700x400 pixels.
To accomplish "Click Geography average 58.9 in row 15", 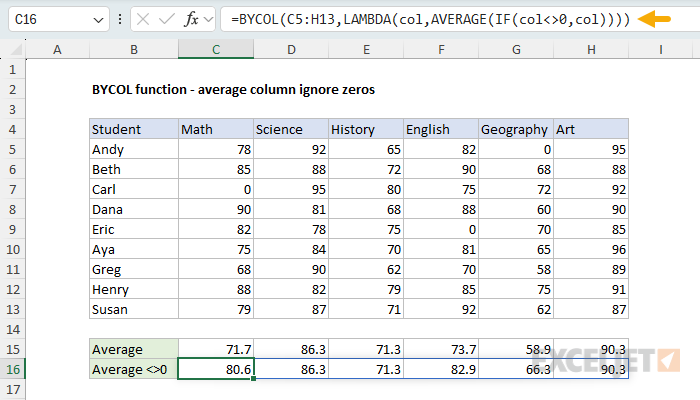I will (x=516, y=349).
